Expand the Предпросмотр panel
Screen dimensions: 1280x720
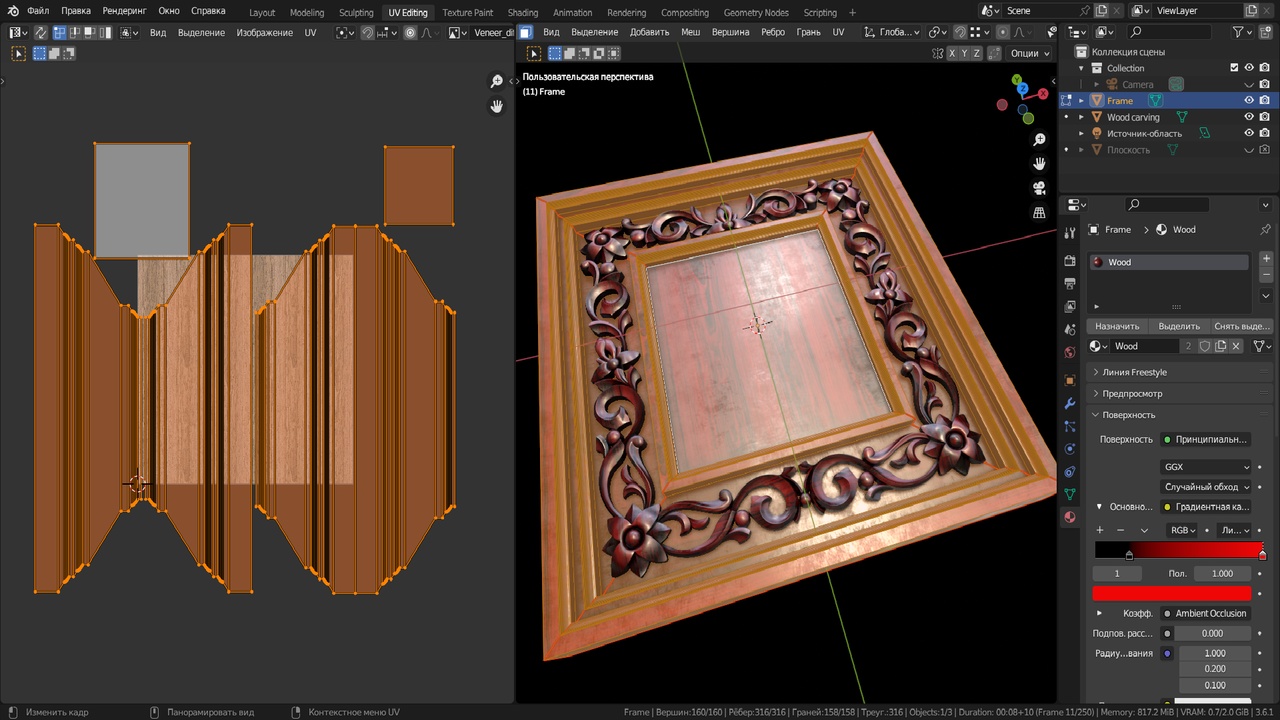point(1178,393)
